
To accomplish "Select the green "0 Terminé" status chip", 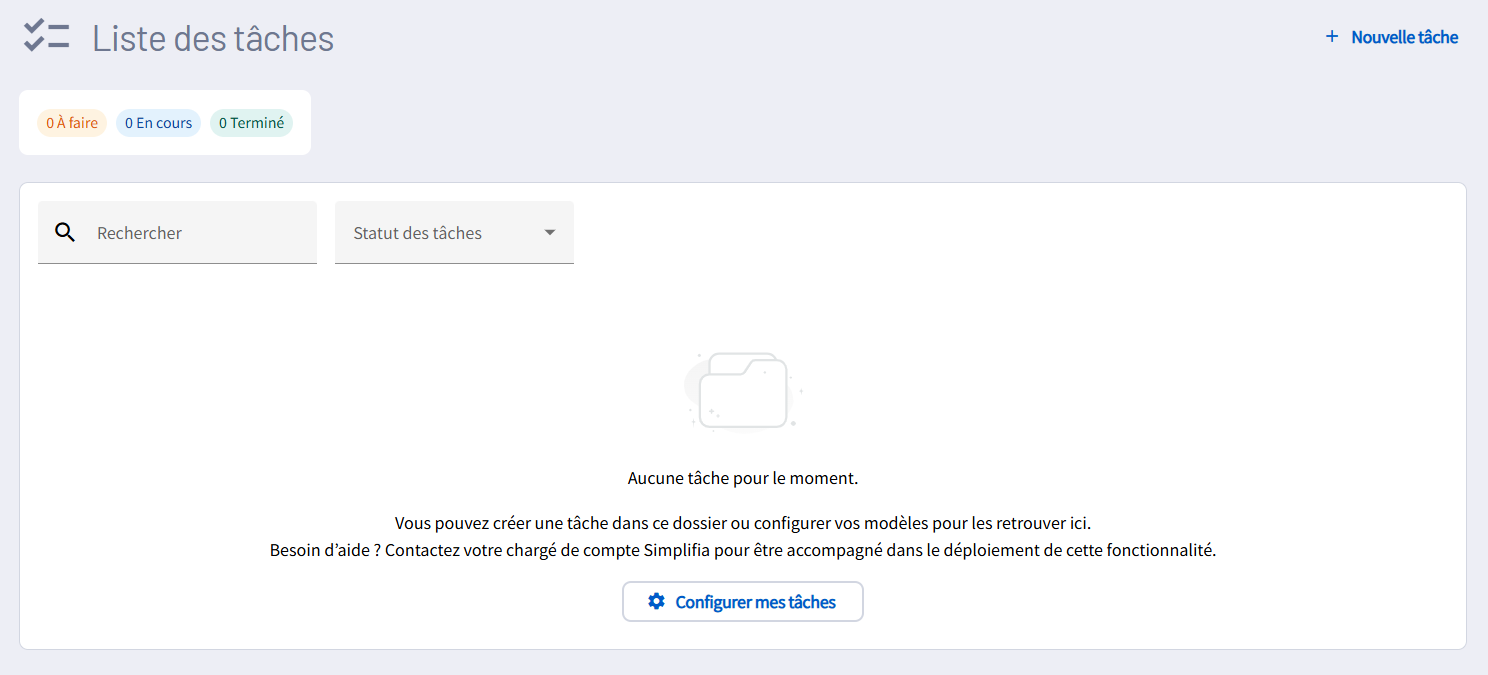I will (251, 123).
